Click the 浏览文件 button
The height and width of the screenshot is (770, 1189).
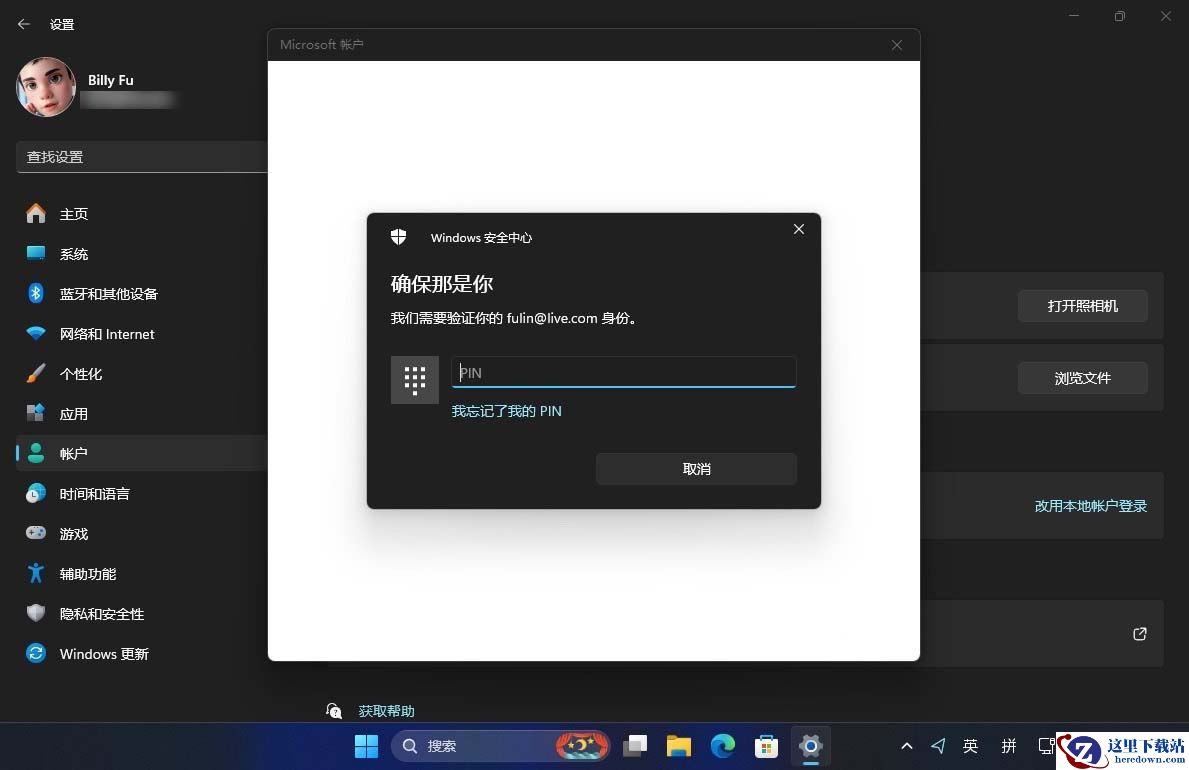(x=1082, y=378)
